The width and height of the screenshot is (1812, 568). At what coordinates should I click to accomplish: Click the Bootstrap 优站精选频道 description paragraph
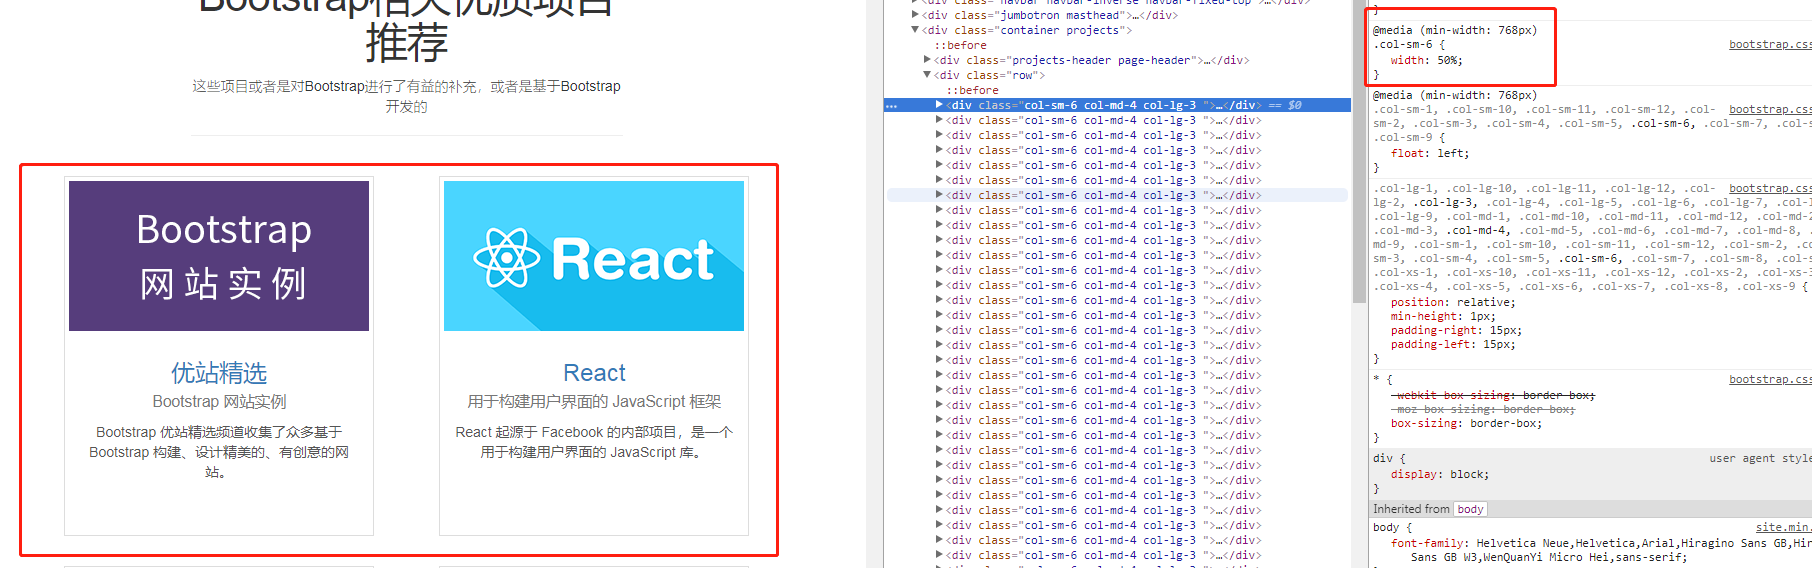[x=219, y=452]
